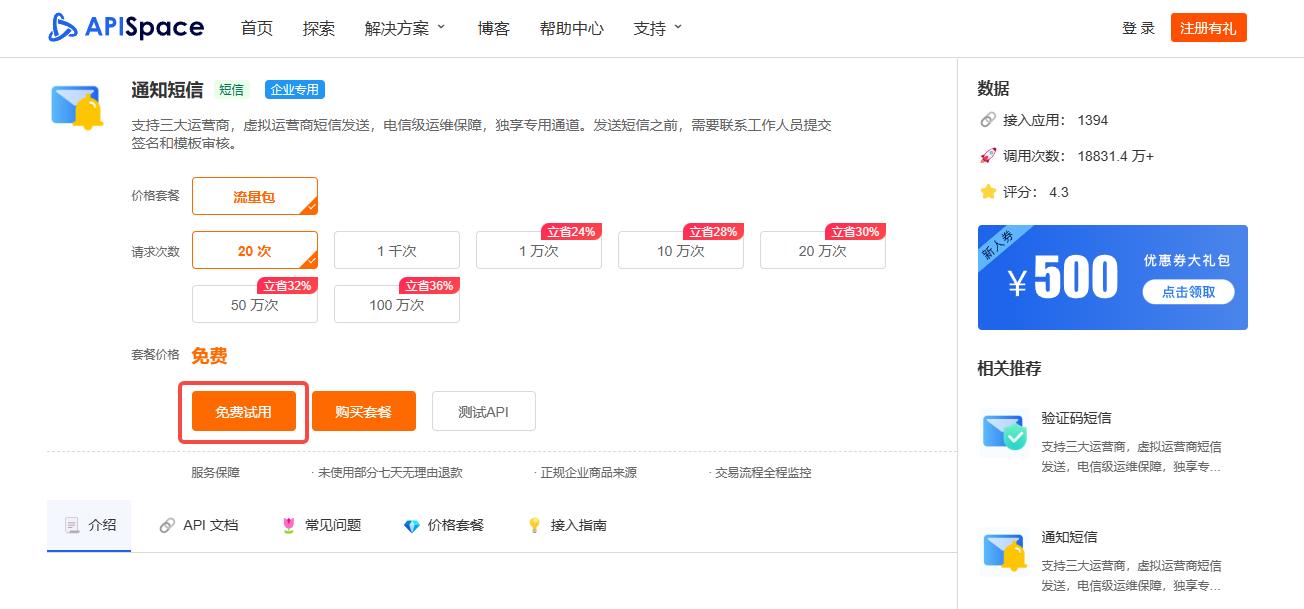Click the lightbulb icon on the 接入指南 tab
Viewport: 1304px width, 609px height.
(x=536, y=524)
